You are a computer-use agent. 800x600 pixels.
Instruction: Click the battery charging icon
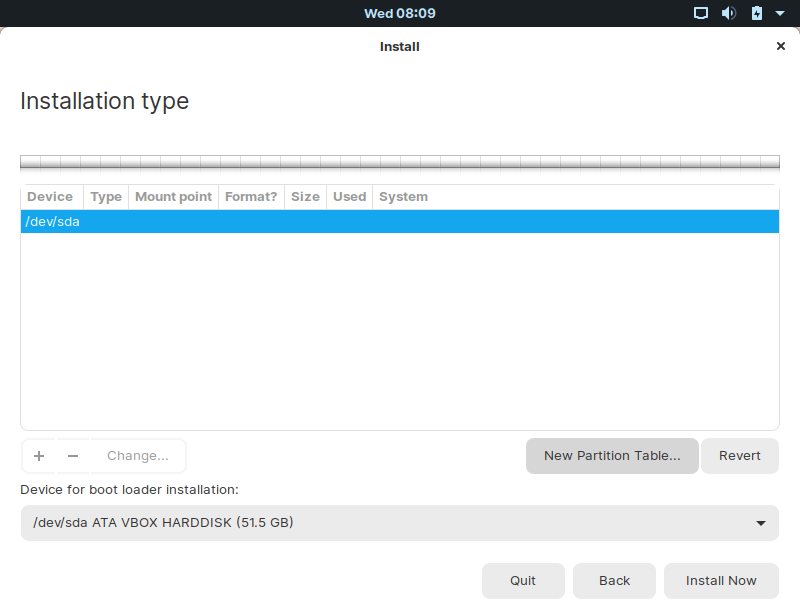pyautogui.click(x=756, y=14)
